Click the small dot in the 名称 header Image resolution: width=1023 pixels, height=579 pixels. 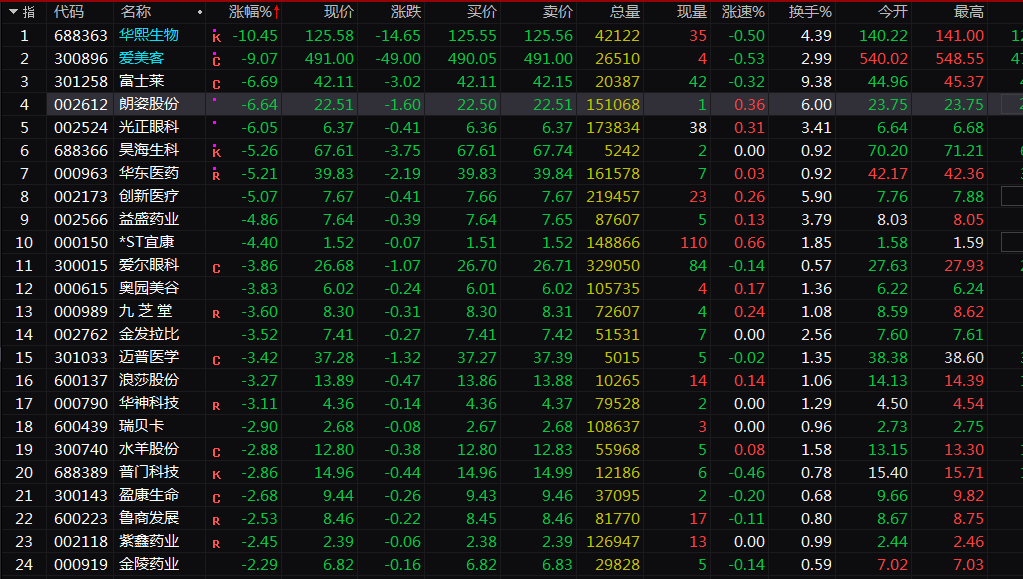200,12
